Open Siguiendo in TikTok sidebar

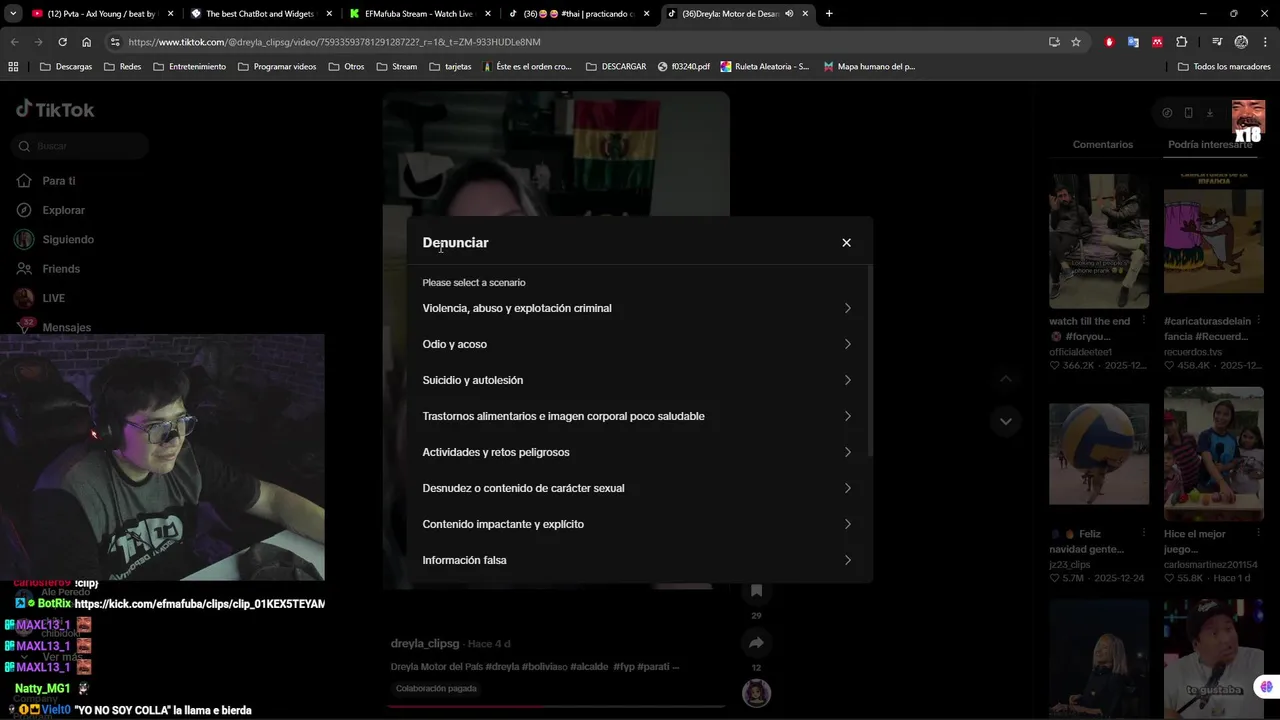pos(55,239)
